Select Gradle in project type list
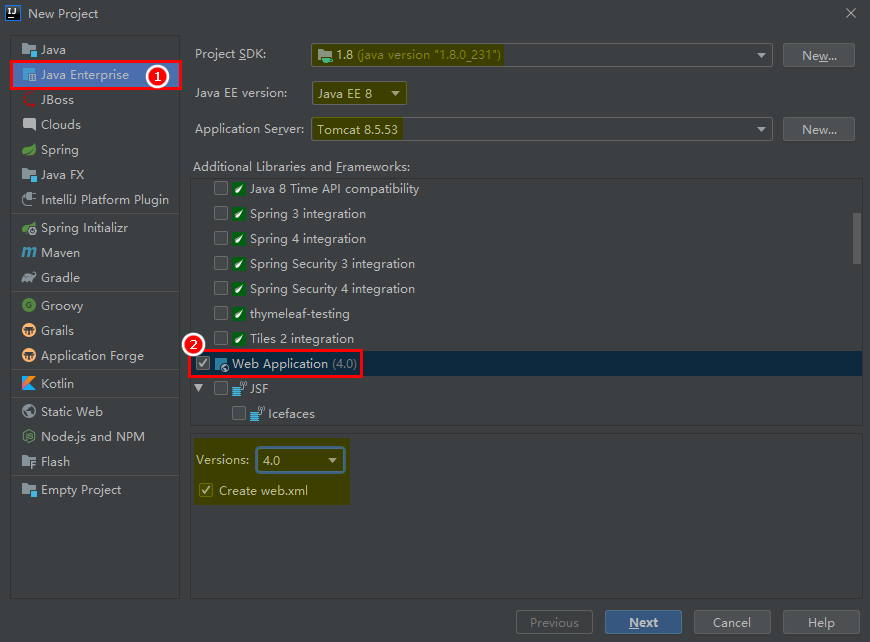 coord(95,277)
